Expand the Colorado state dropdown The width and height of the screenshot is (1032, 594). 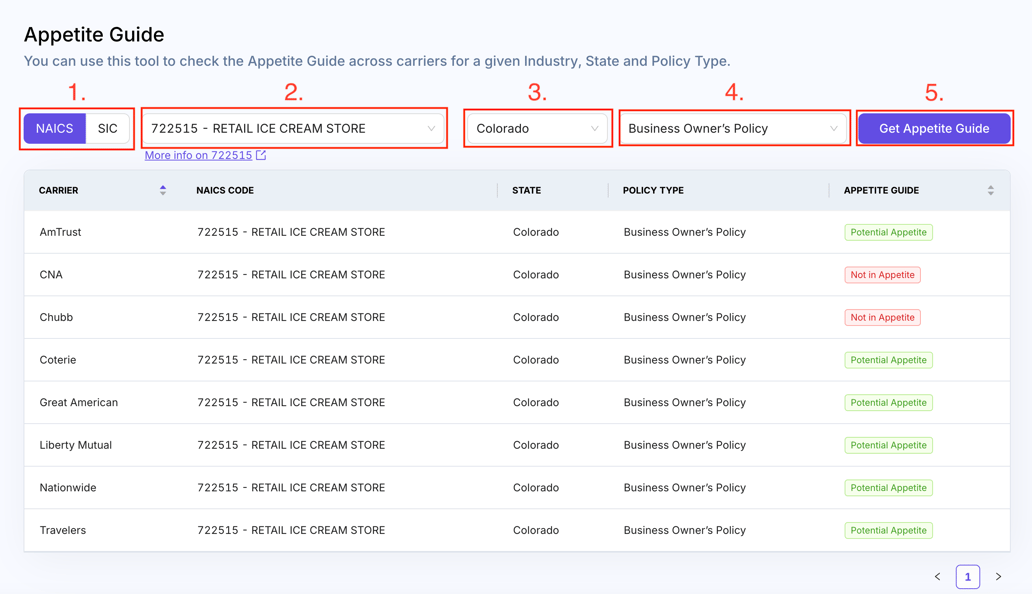(x=537, y=128)
